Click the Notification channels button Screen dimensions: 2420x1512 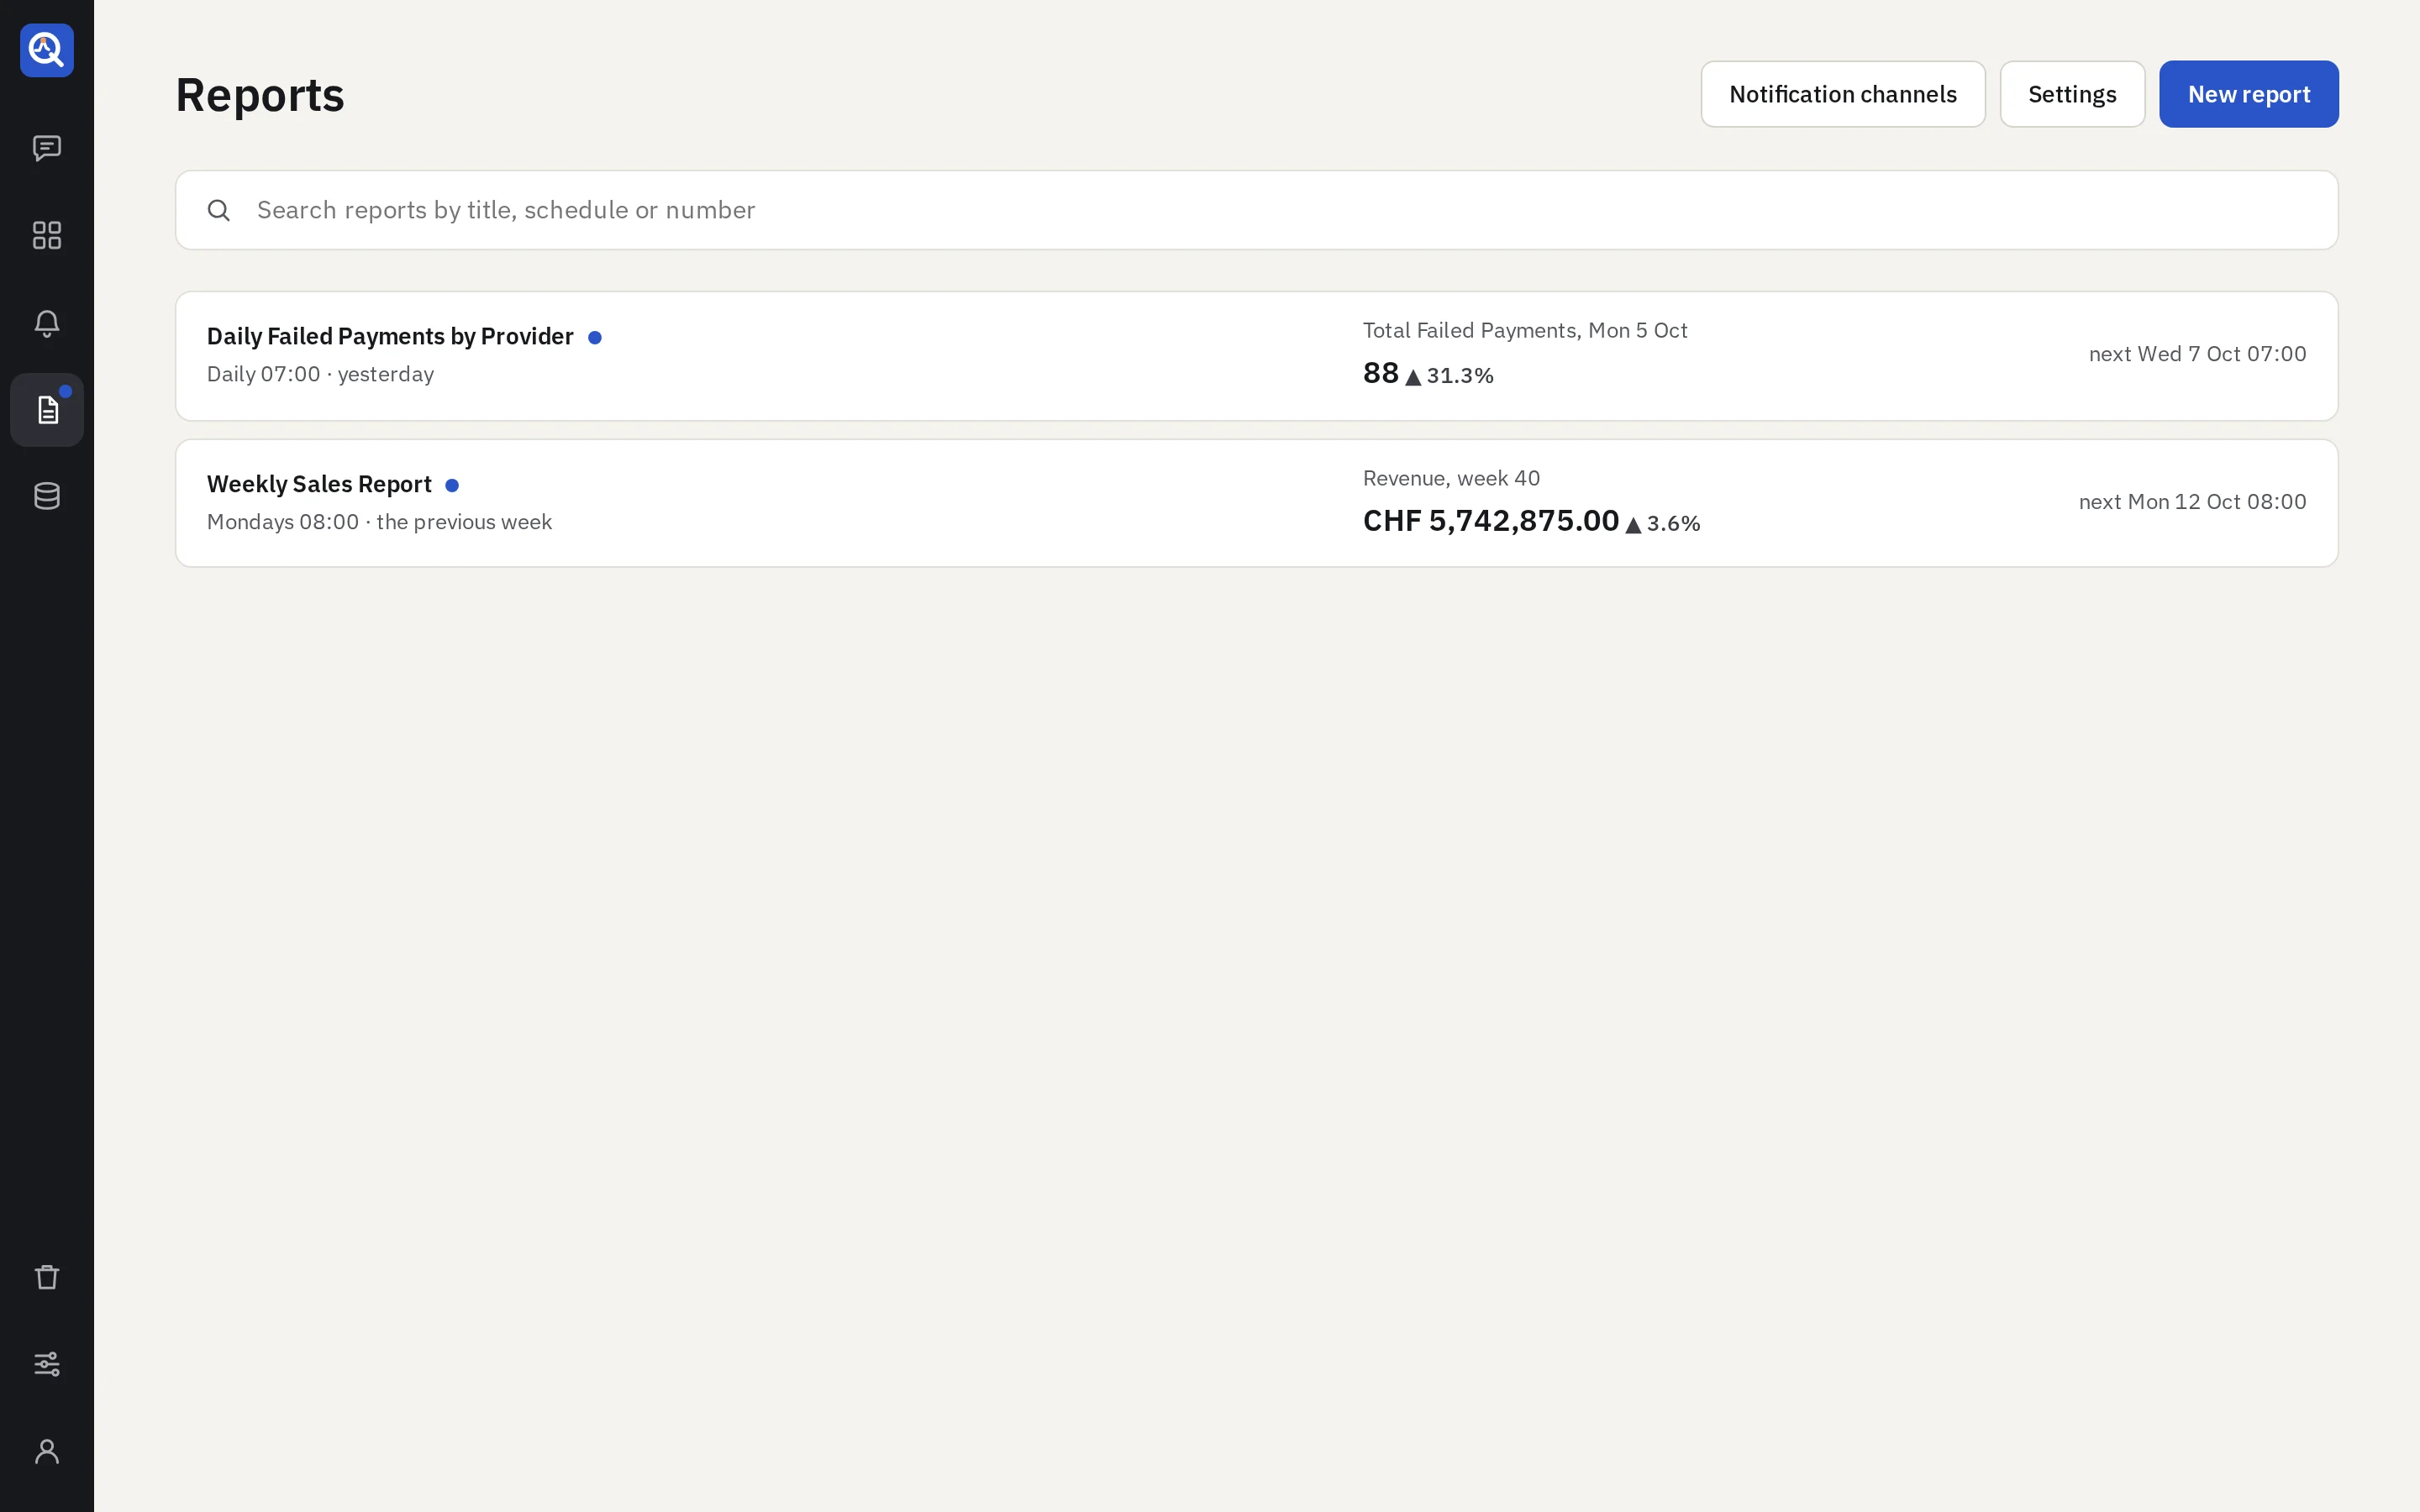point(1843,94)
